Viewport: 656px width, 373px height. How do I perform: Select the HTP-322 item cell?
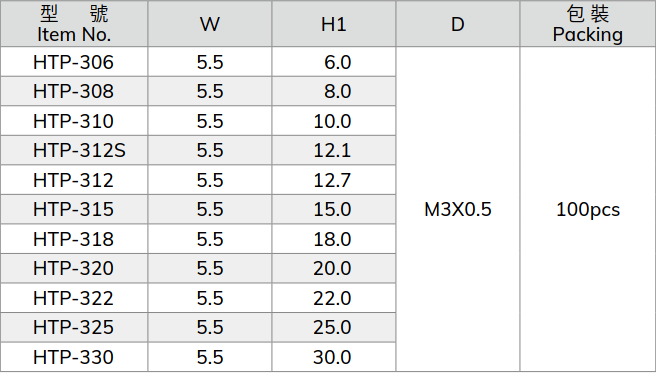point(73,298)
